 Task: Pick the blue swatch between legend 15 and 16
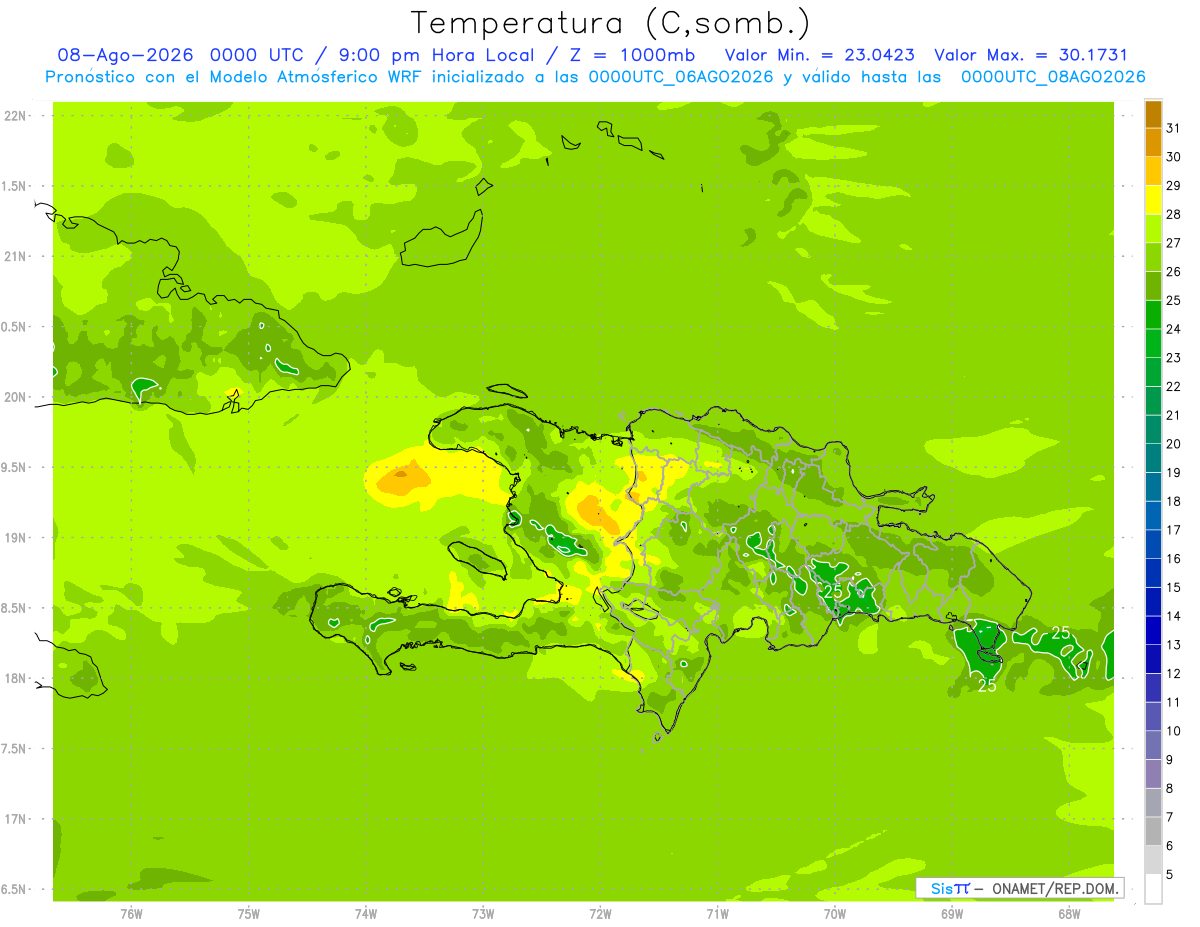(x=1153, y=573)
